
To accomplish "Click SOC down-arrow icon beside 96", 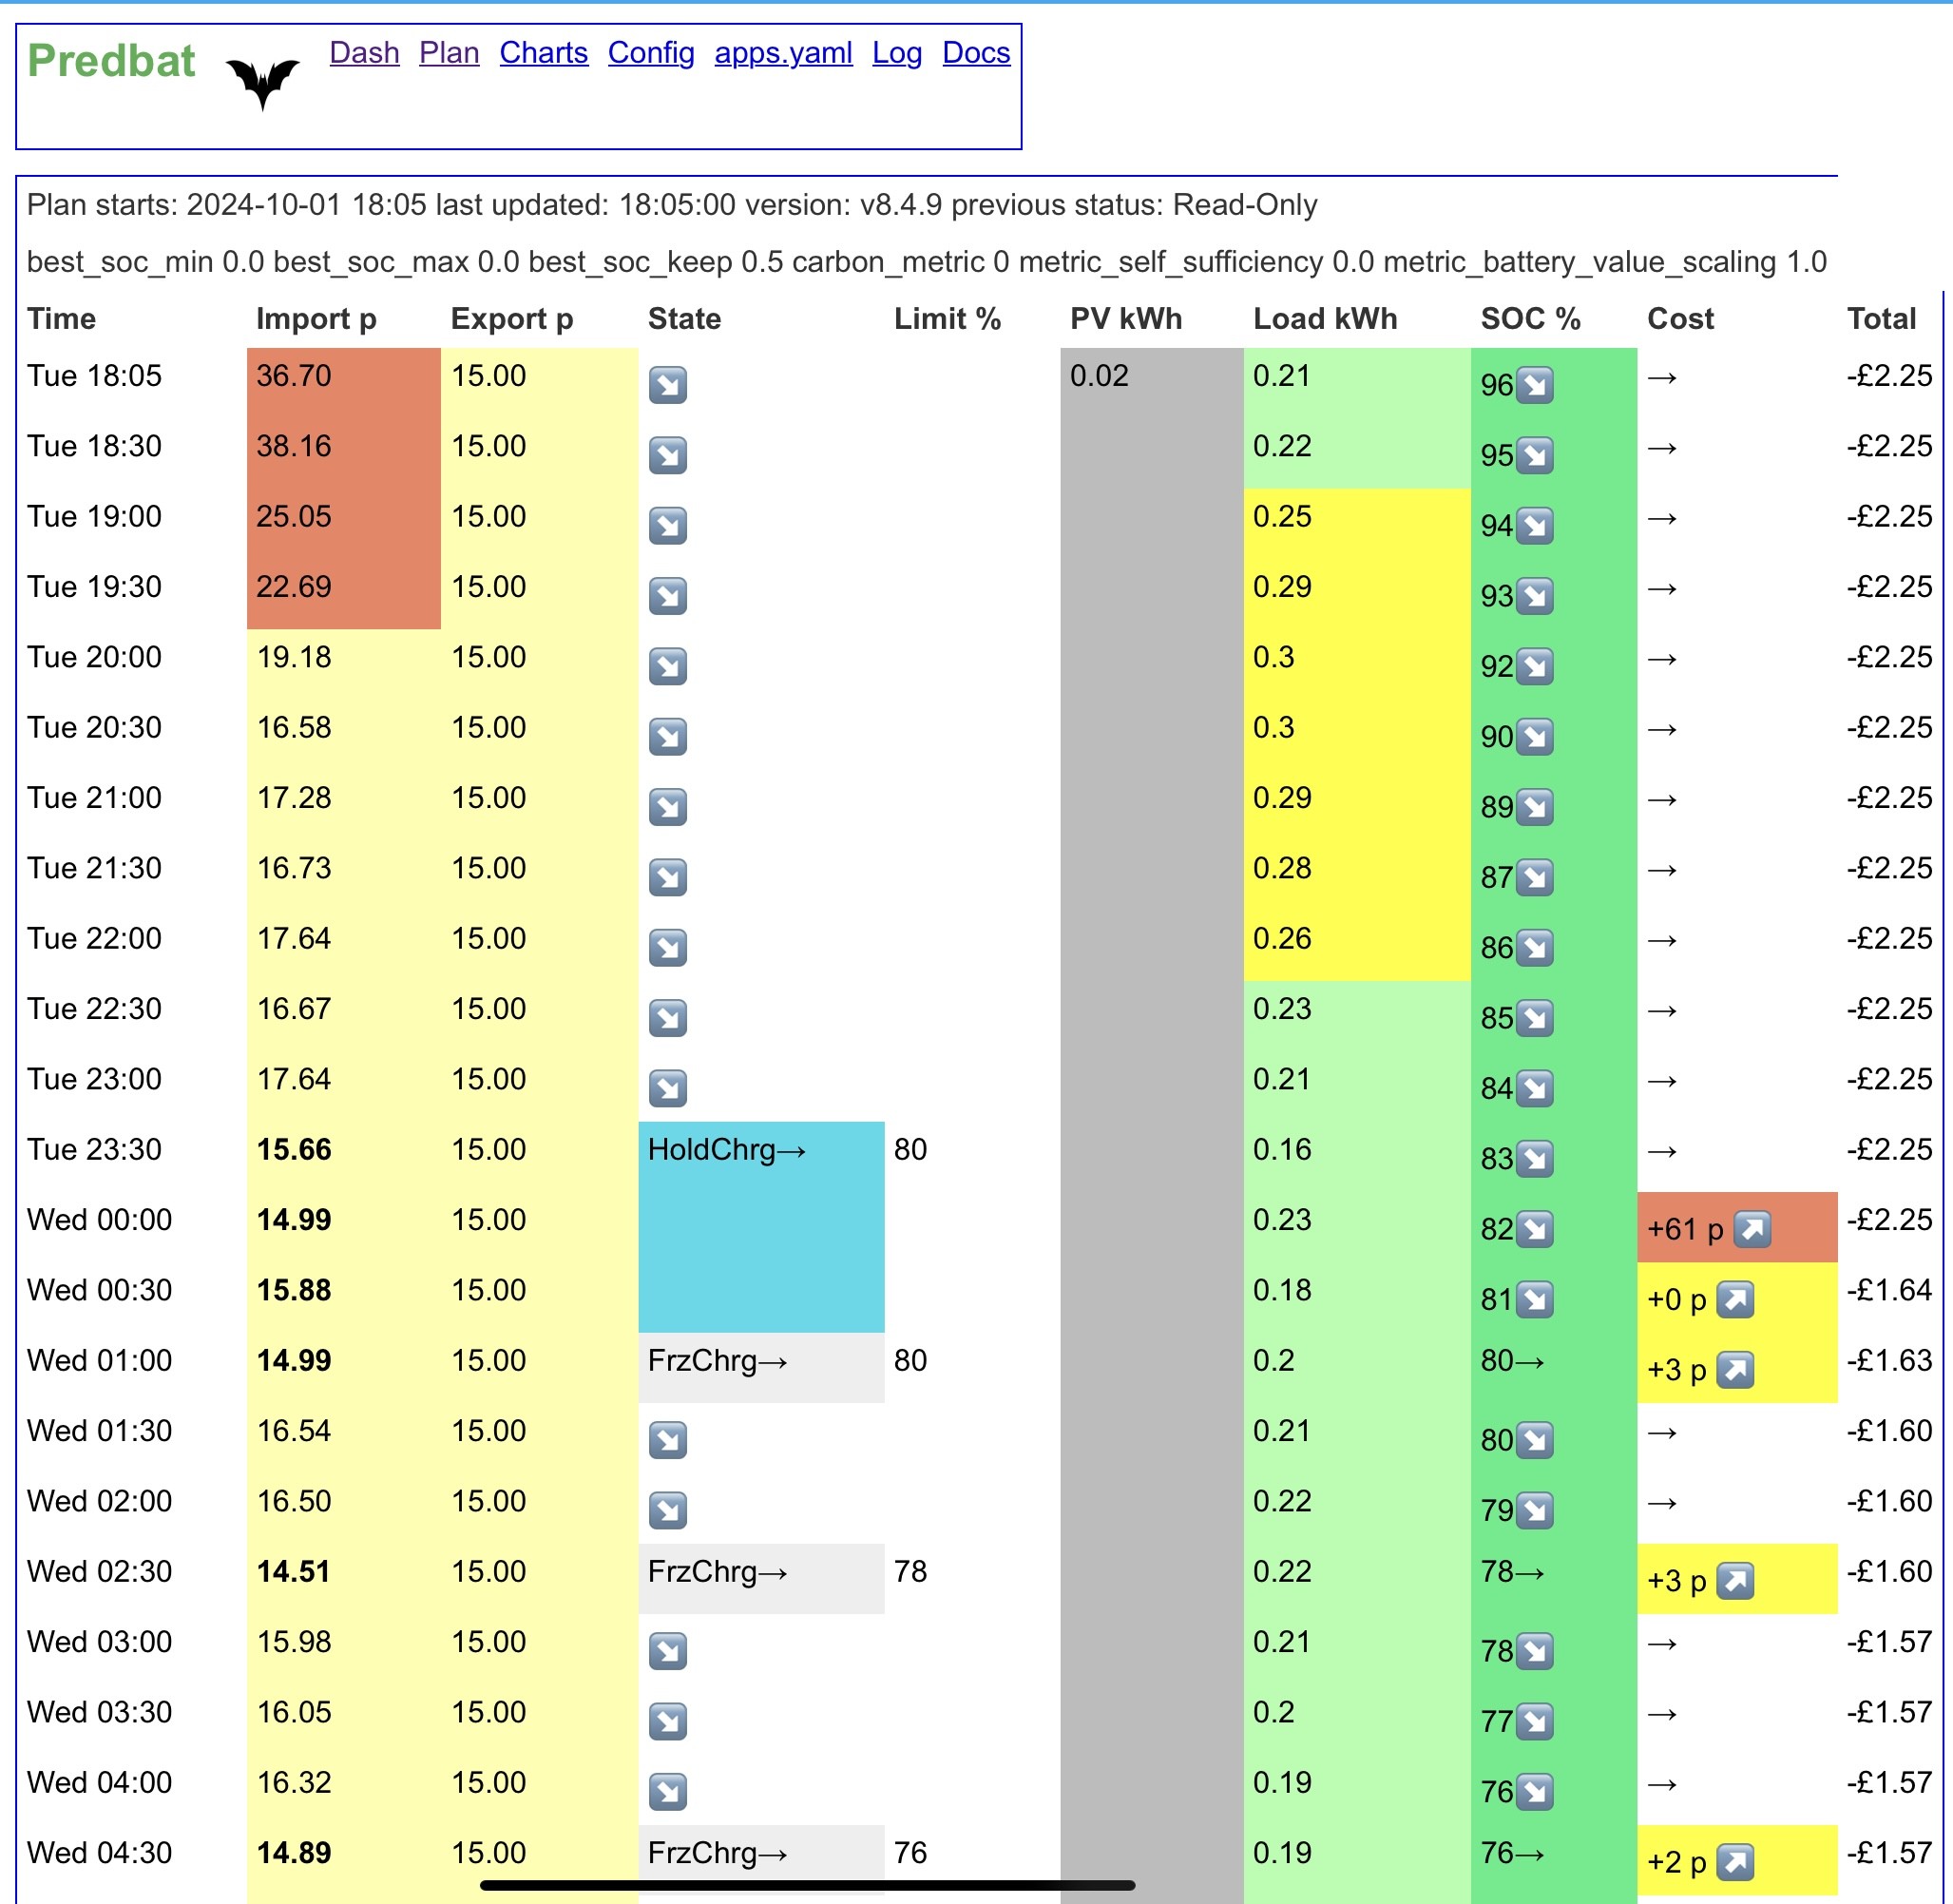I will (1534, 384).
